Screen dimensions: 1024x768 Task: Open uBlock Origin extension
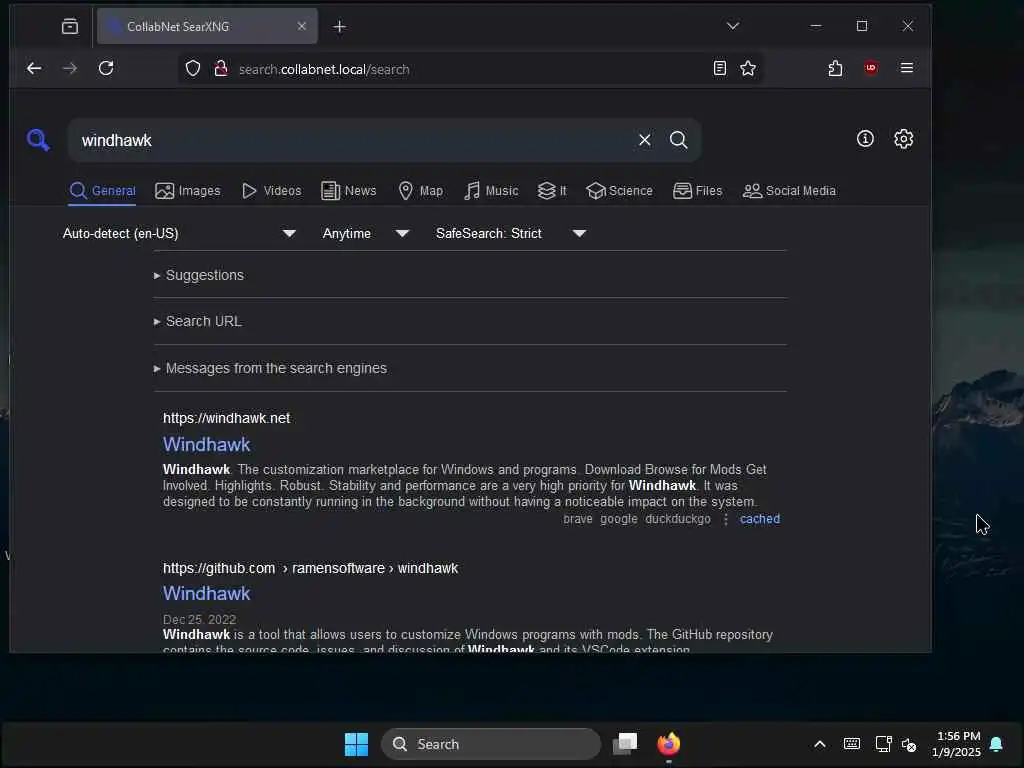[x=871, y=68]
